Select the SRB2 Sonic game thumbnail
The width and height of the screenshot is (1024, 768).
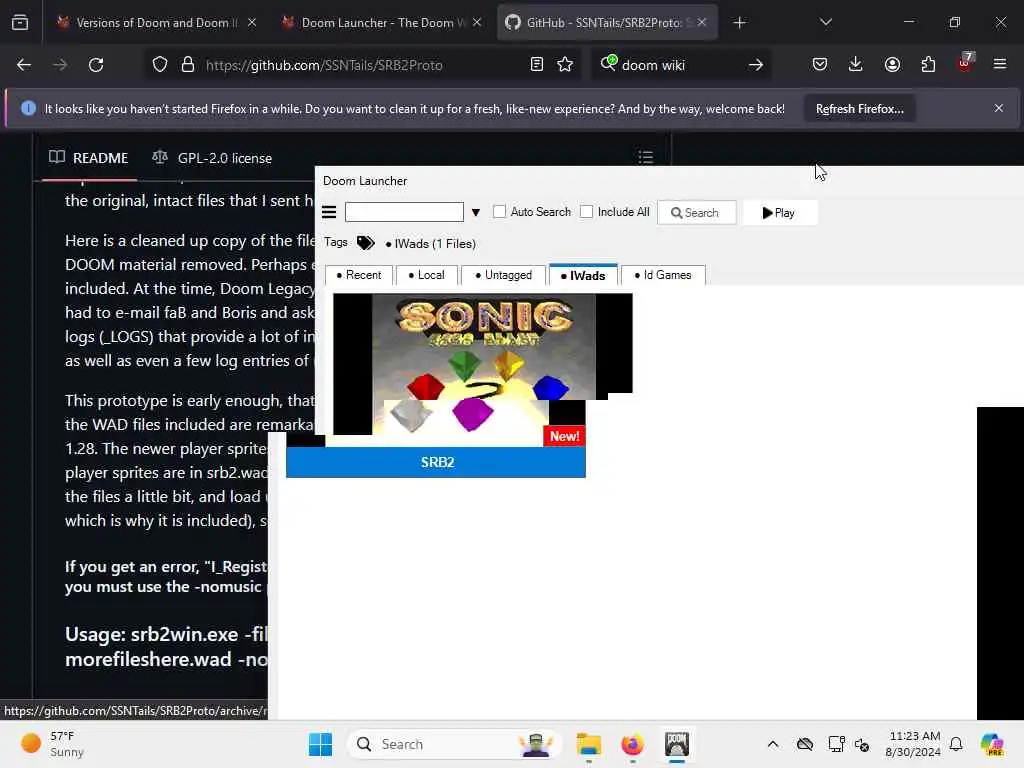(459, 369)
